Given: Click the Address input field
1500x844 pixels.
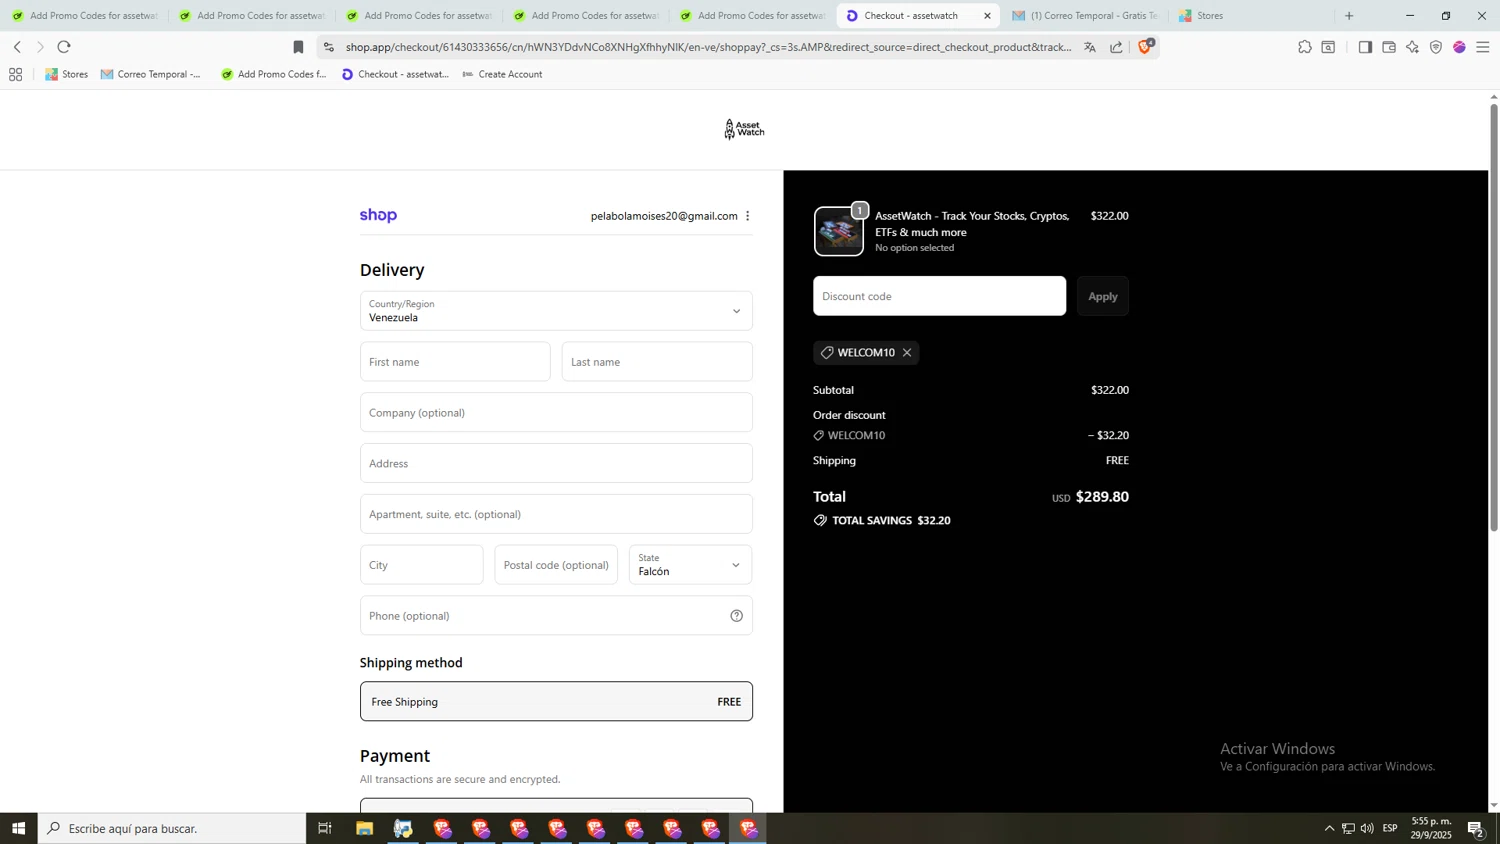Looking at the screenshot, I should click(556, 463).
